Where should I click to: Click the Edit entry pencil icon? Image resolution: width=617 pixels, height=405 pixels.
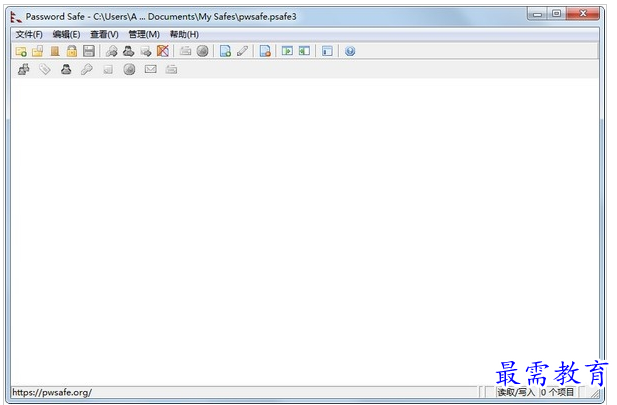point(242,51)
